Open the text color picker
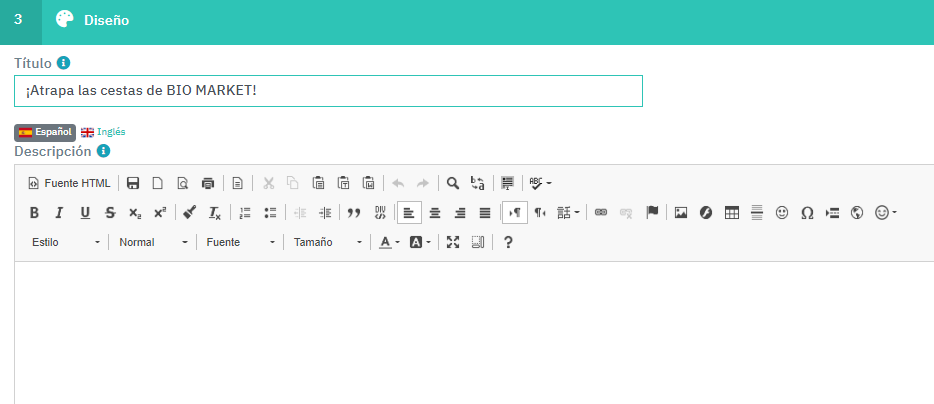 (390, 243)
